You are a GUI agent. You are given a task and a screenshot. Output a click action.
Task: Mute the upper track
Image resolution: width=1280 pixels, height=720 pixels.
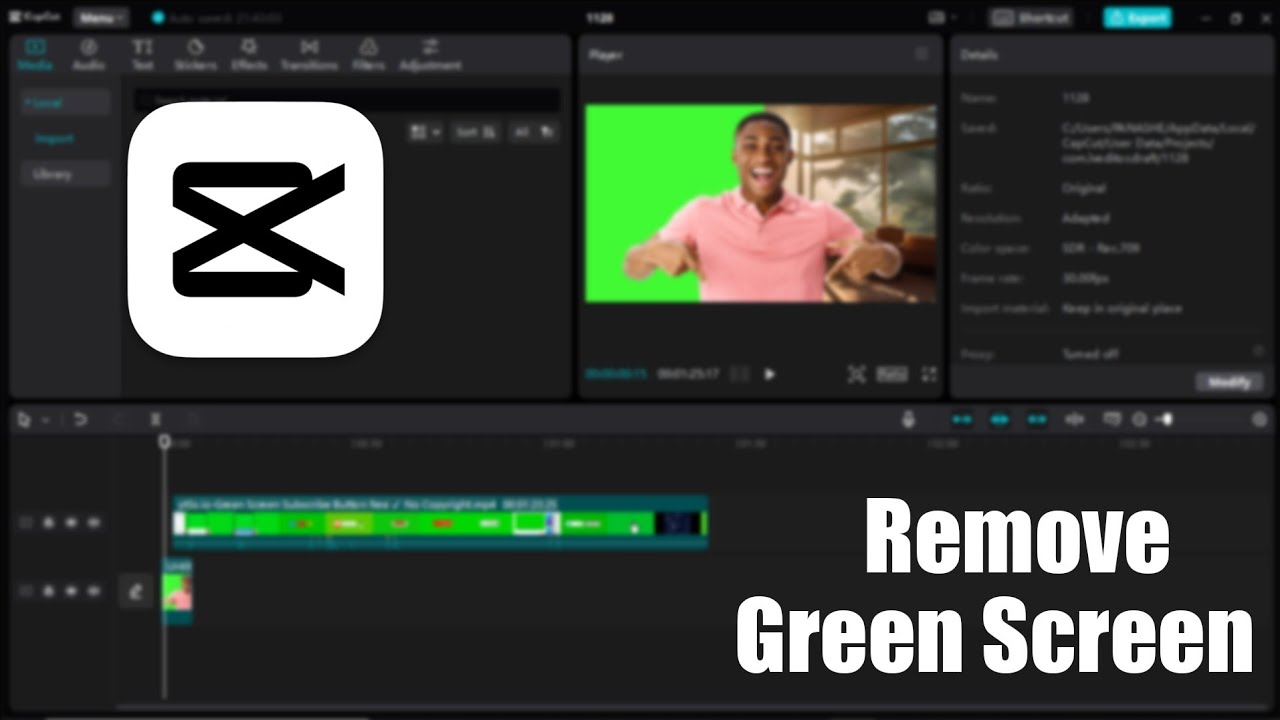click(x=93, y=523)
